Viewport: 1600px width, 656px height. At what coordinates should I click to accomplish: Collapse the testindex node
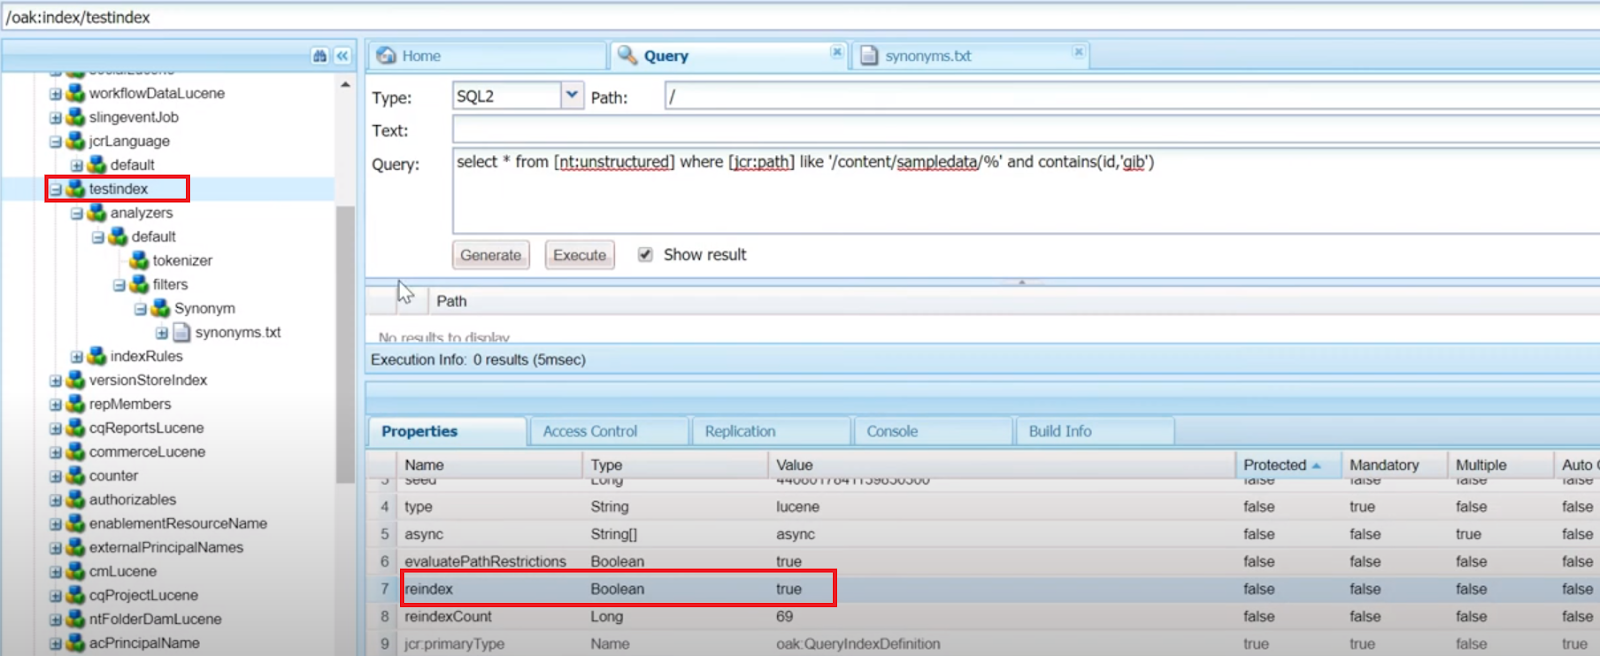pyautogui.click(x=56, y=189)
